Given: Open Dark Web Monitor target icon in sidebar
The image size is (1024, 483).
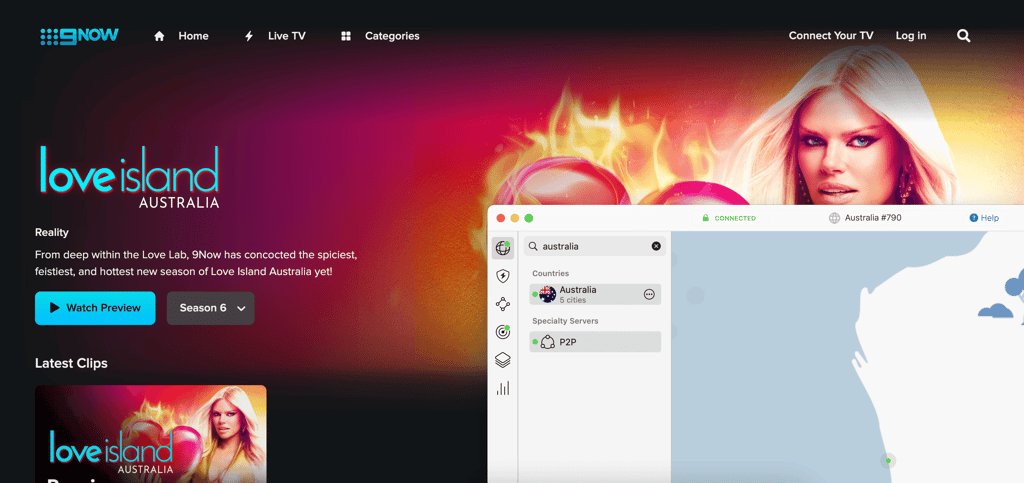Looking at the screenshot, I should 503,332.
